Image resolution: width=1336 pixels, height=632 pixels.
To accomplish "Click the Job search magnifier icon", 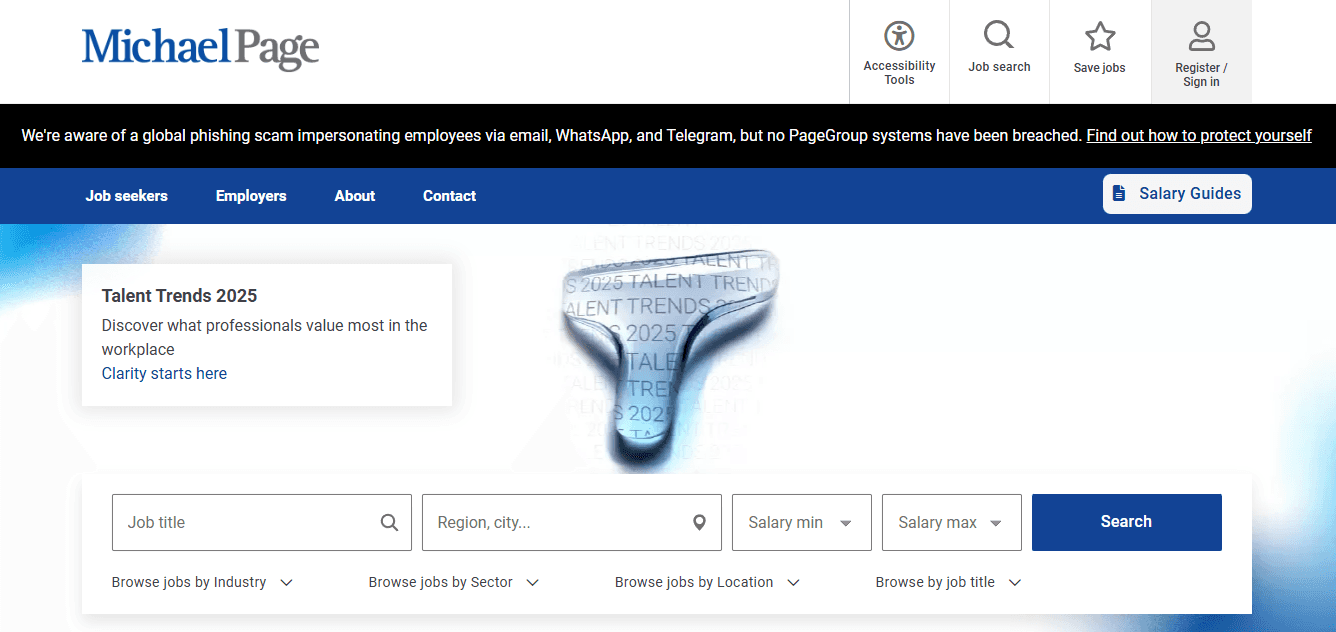I will (x=999, y=36).
